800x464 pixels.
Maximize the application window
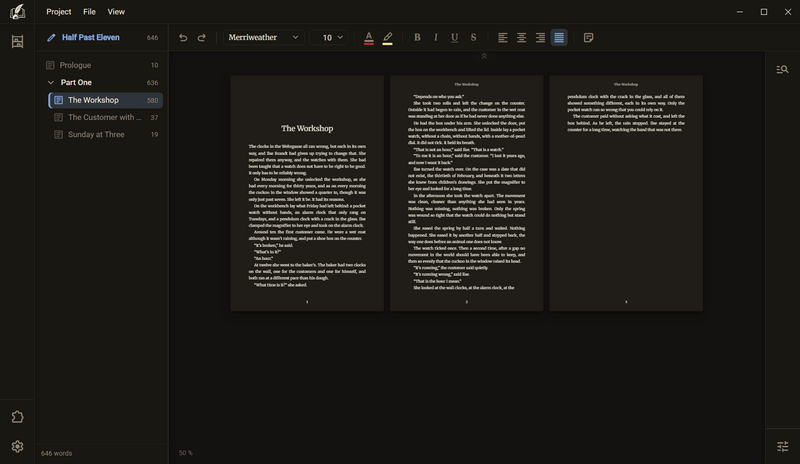[764, 12]
